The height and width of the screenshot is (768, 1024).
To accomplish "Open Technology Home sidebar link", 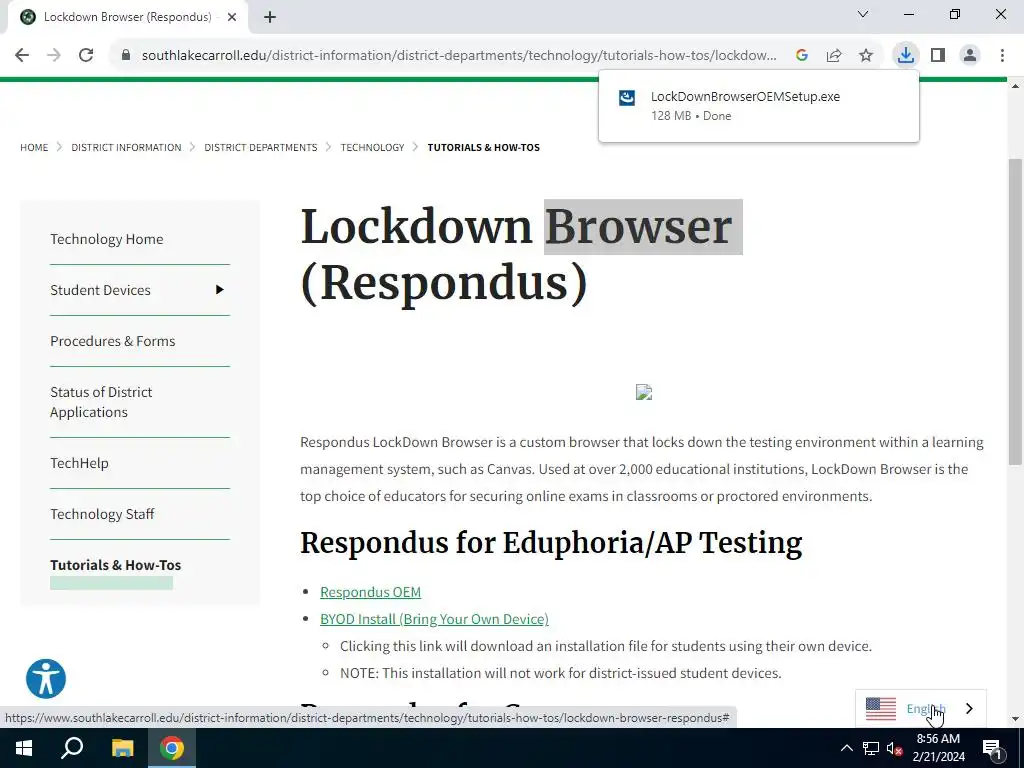I will [106, 239].
